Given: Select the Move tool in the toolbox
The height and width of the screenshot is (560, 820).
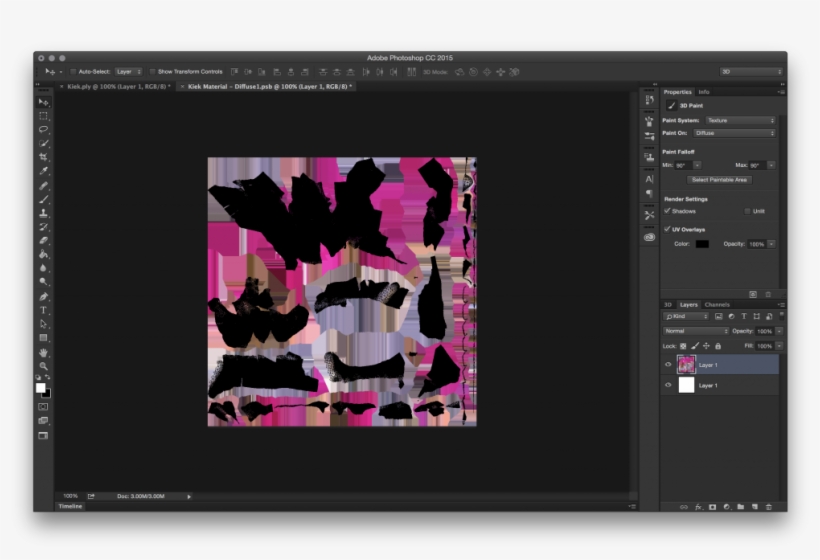Looking at the screenshot, I should pyautogui.click(x=43, y=102).
